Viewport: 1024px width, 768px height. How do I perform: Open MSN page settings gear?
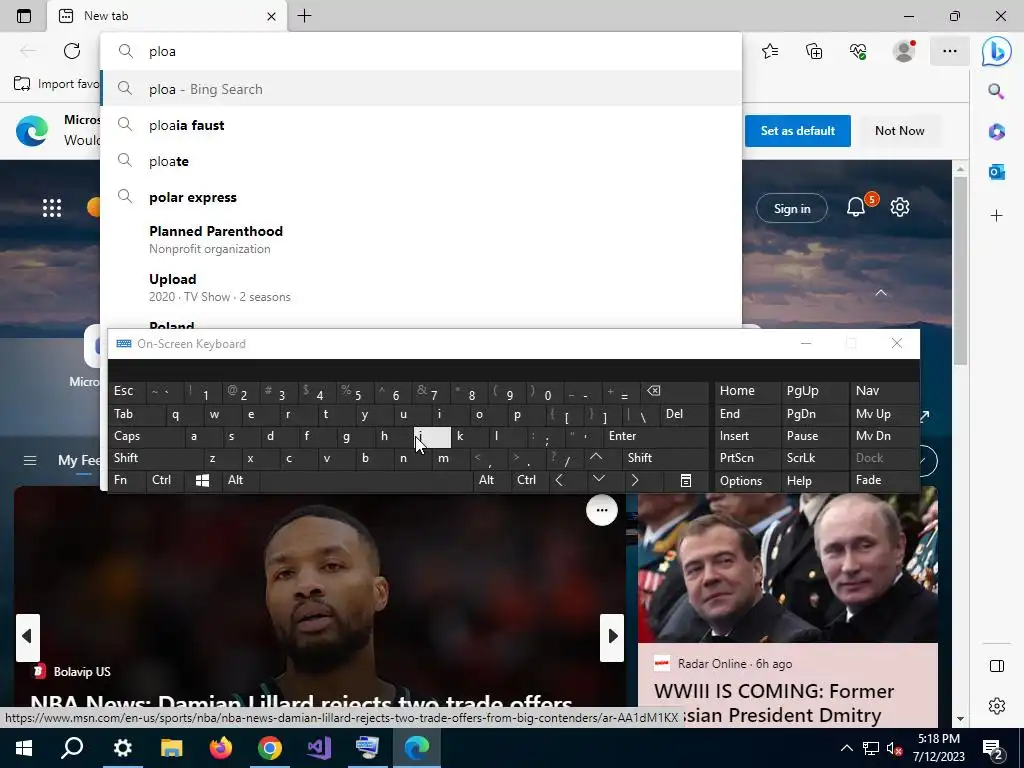click(900, 208)
